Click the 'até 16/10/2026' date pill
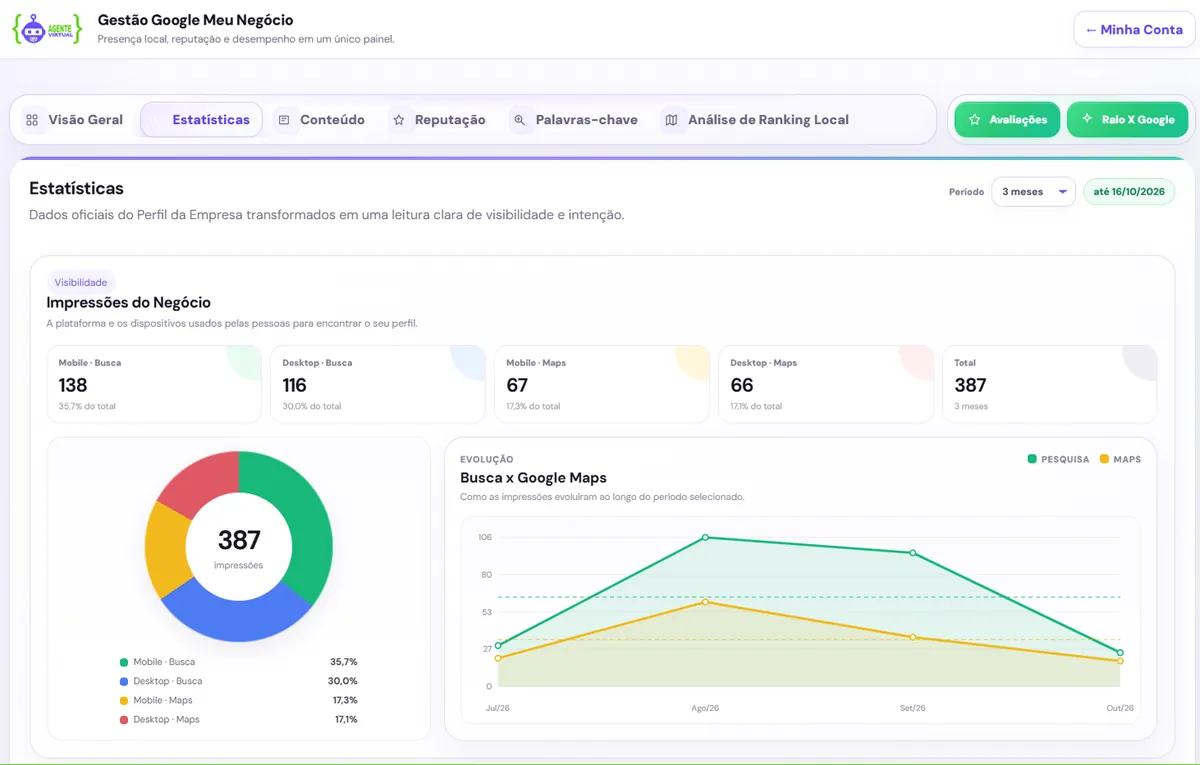The image size is (1200, 765). (1129, 192)
